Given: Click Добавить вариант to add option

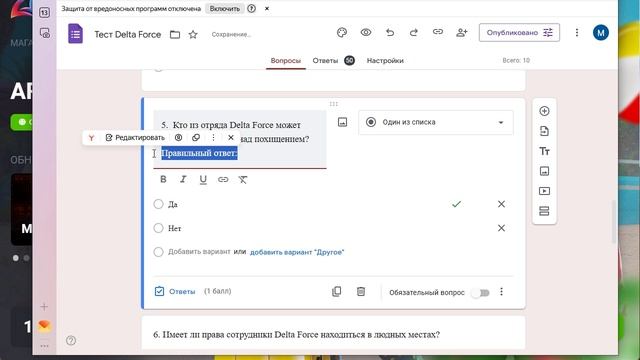Looking at the screenshot, I should coord(199,252).
